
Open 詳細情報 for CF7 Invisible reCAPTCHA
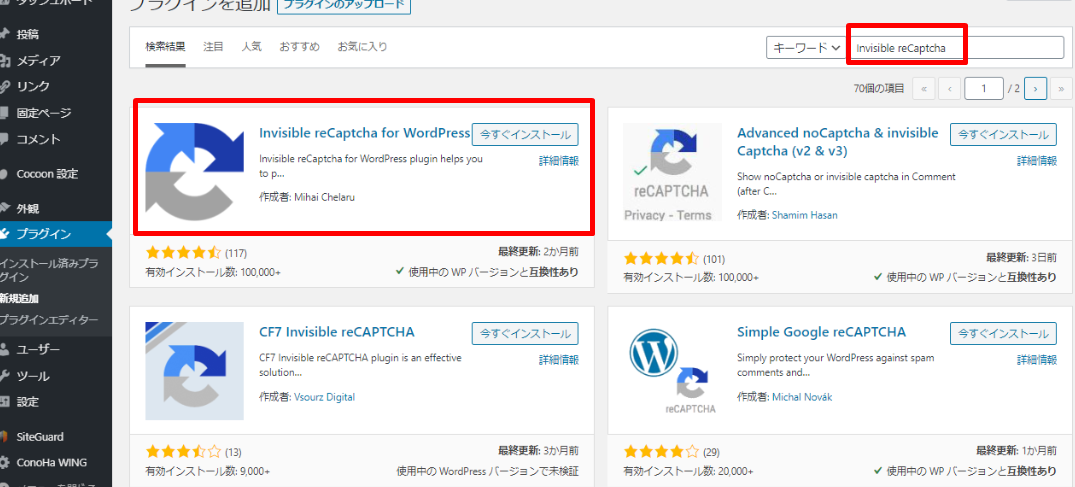(558, 359)
